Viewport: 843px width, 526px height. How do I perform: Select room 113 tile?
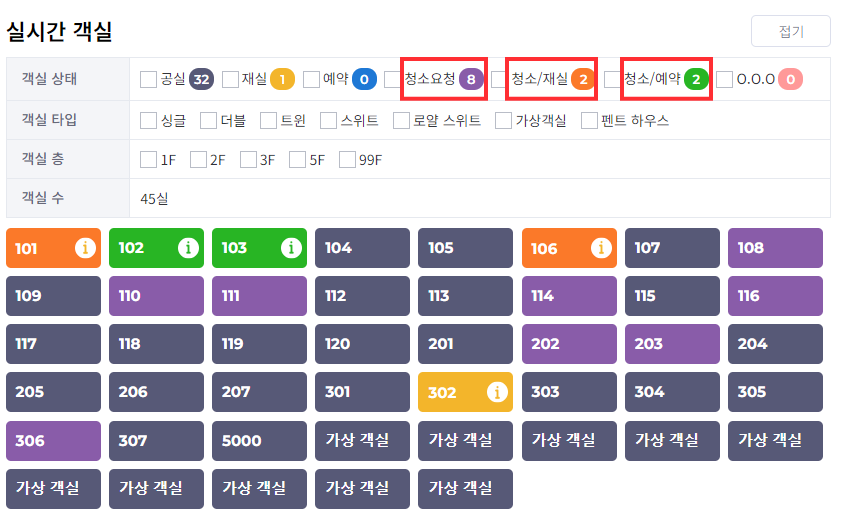[466, 296]
